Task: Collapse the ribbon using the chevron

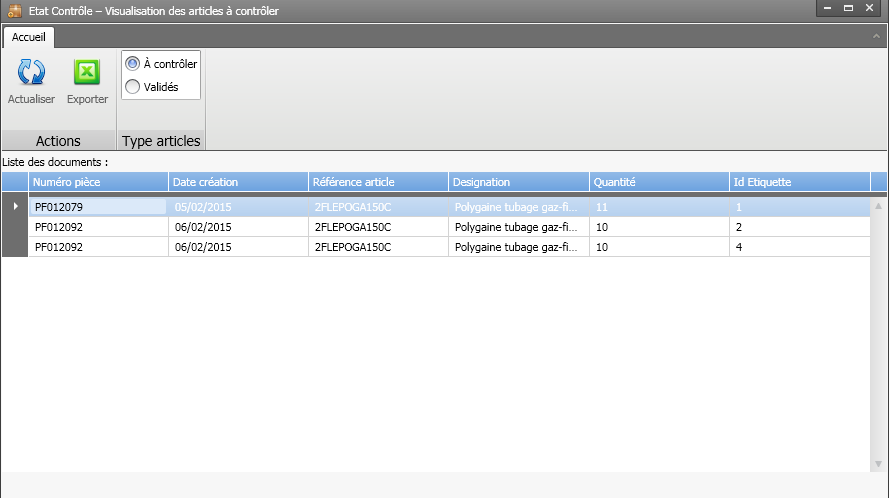Action: coord(876,35)
